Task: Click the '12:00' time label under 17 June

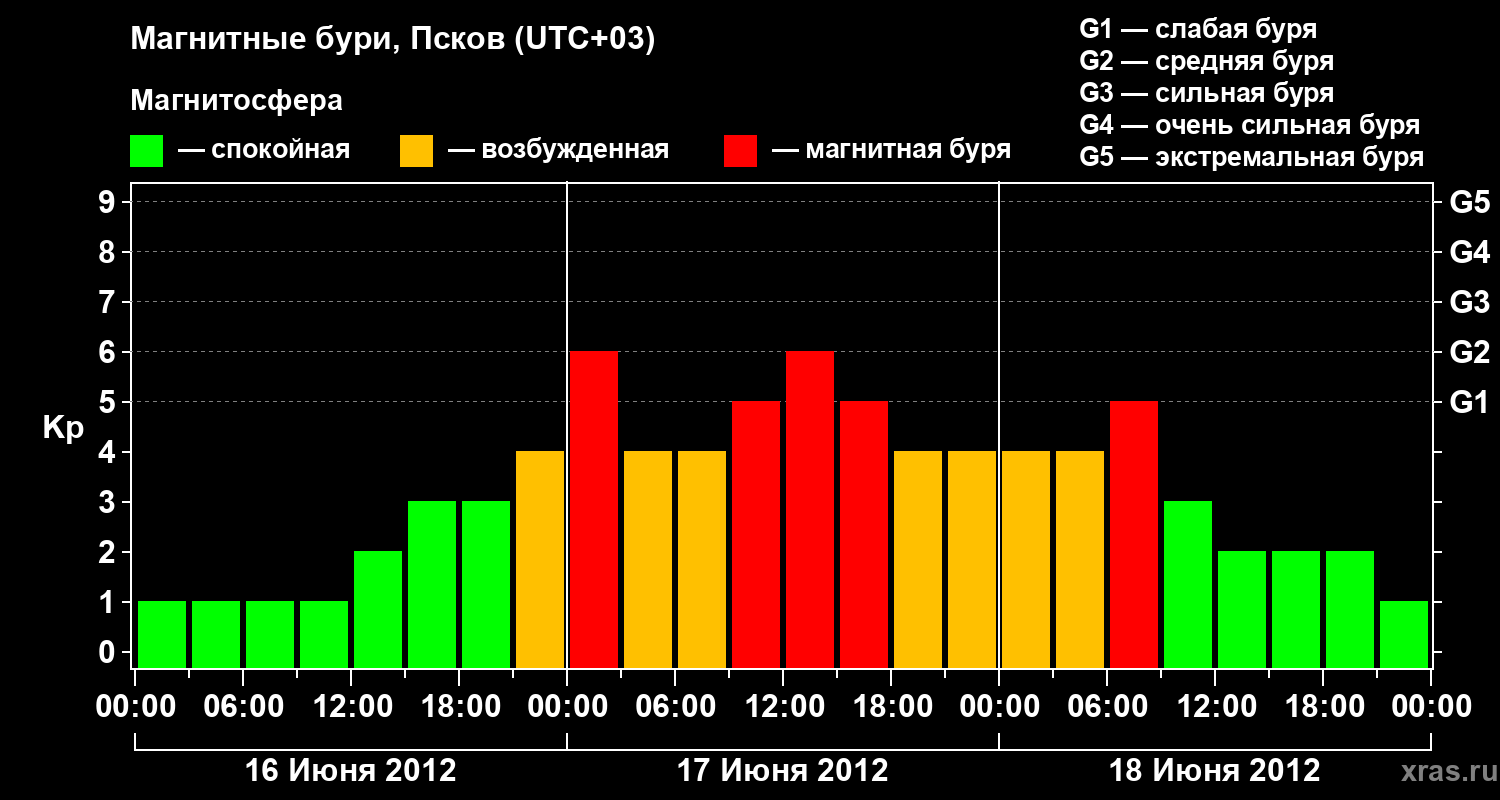Action: [x=783, y=707]
